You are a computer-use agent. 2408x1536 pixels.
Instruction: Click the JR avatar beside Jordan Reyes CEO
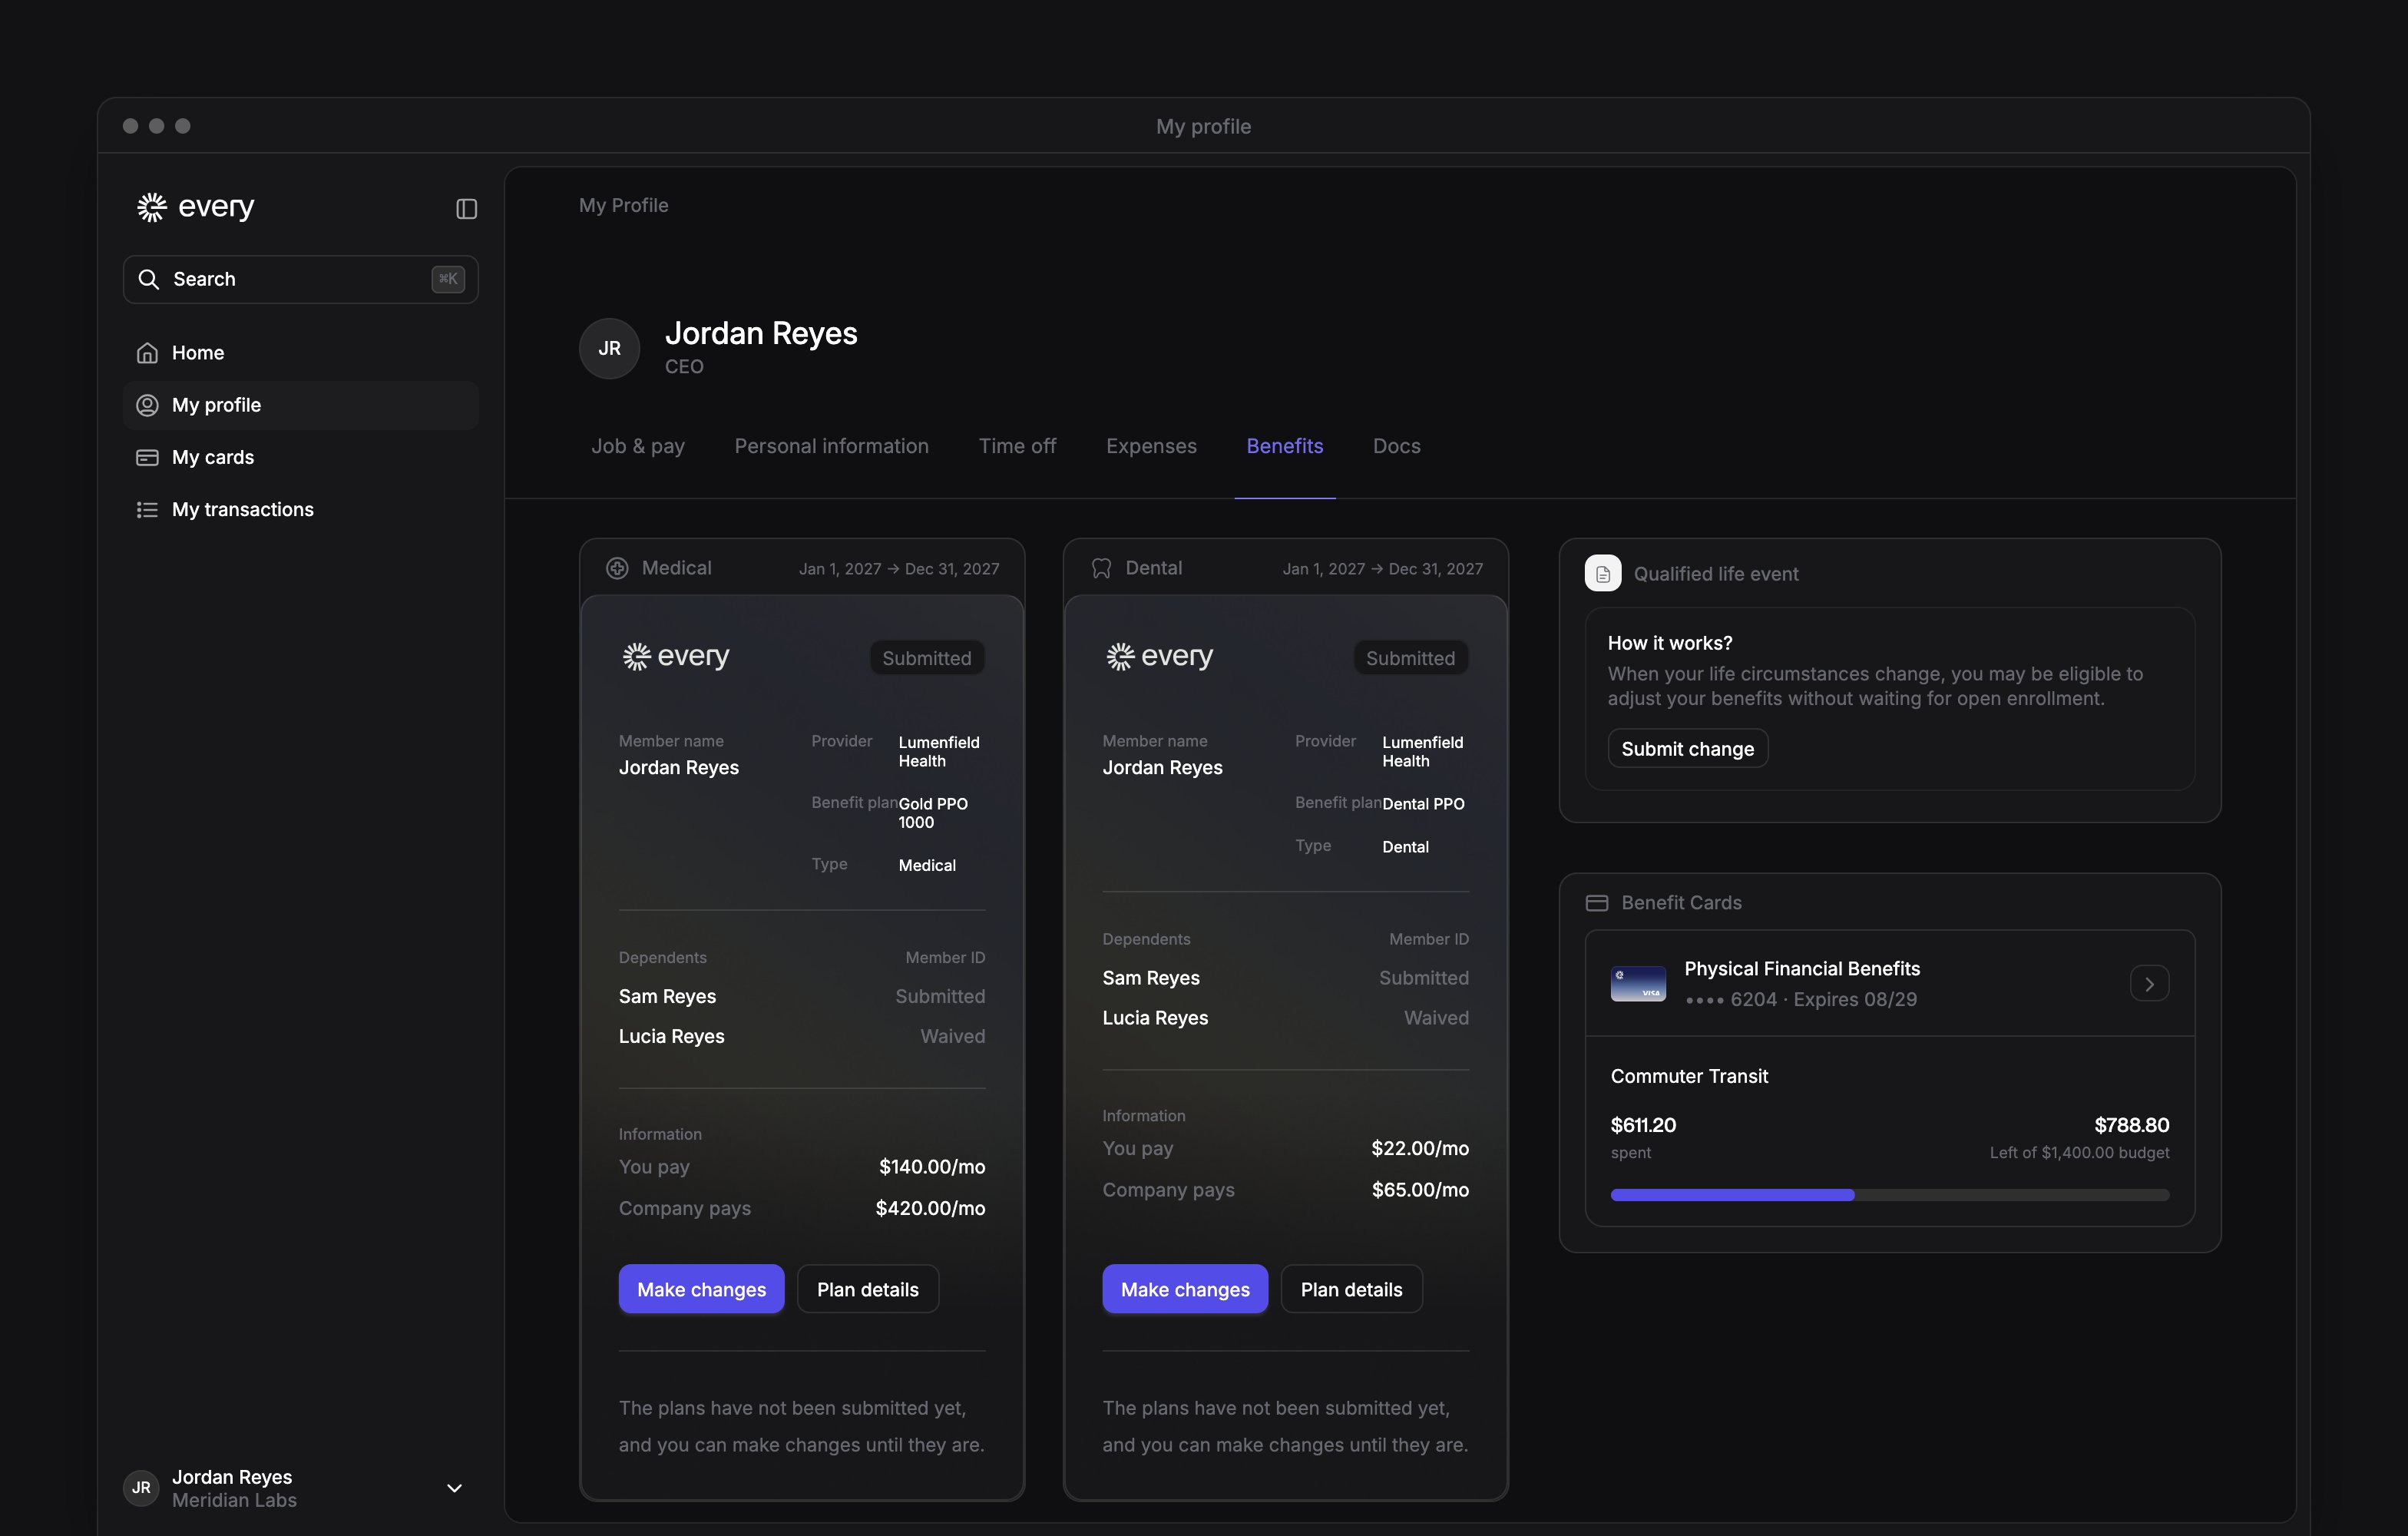pos(609,348)
